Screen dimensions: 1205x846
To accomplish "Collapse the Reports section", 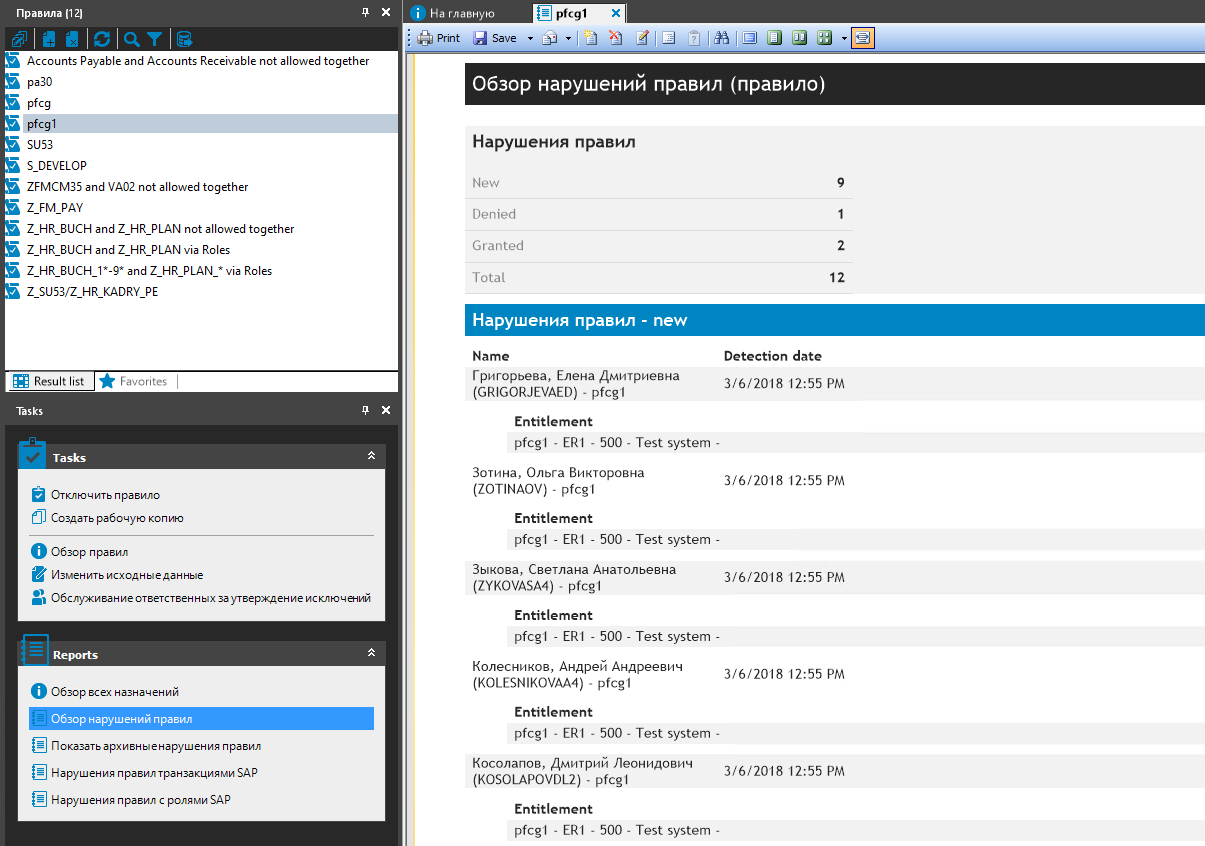I will point(371,653).
